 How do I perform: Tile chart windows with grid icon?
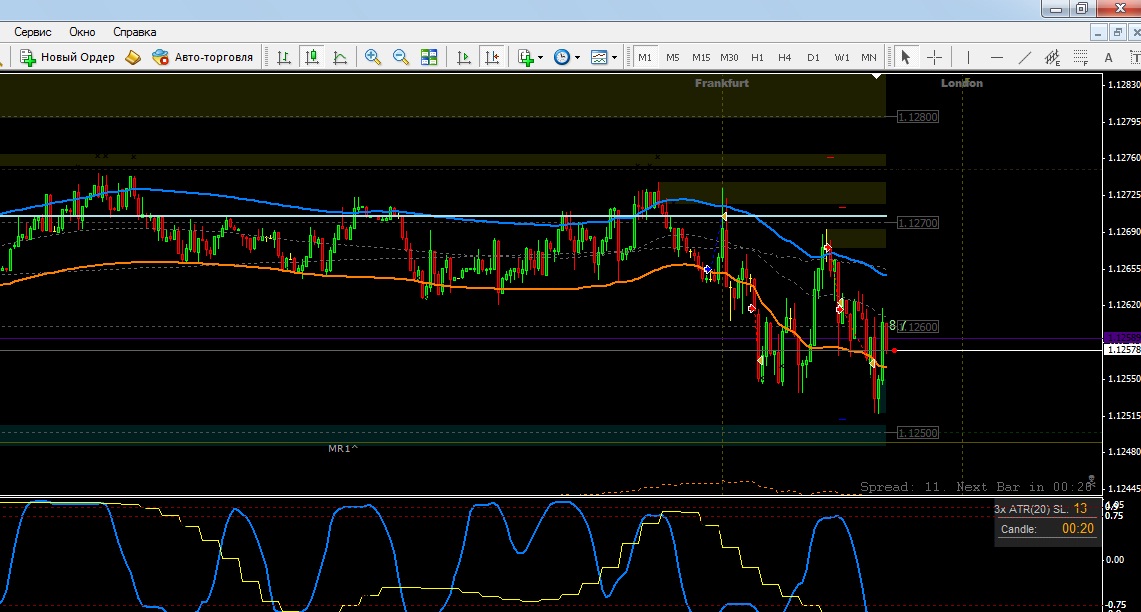pyautogui.click(x=429, y=57)
